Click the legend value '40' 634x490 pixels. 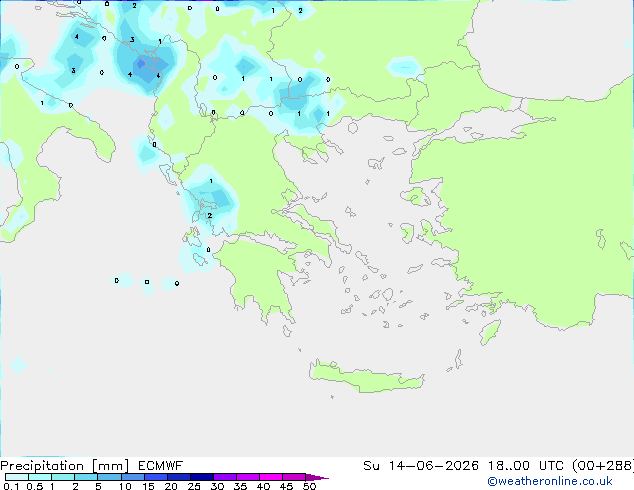click(x=263, y=486)
